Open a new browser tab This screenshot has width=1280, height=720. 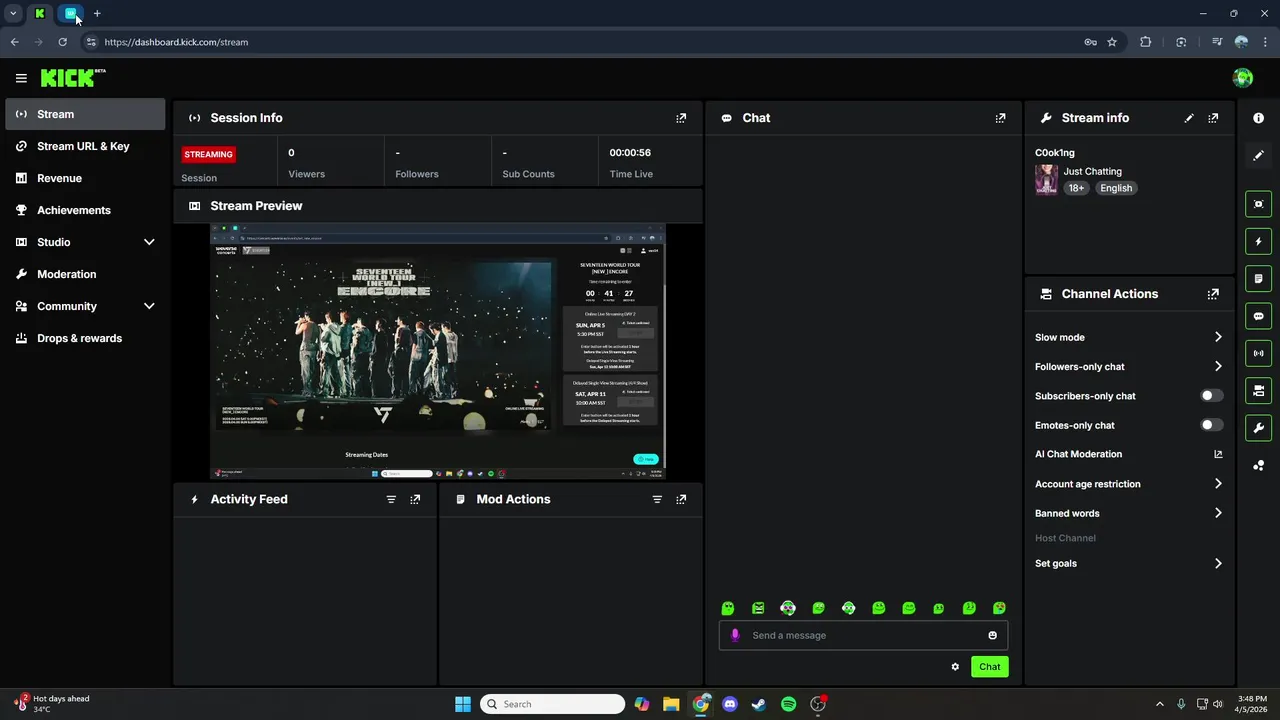[97, 13]
